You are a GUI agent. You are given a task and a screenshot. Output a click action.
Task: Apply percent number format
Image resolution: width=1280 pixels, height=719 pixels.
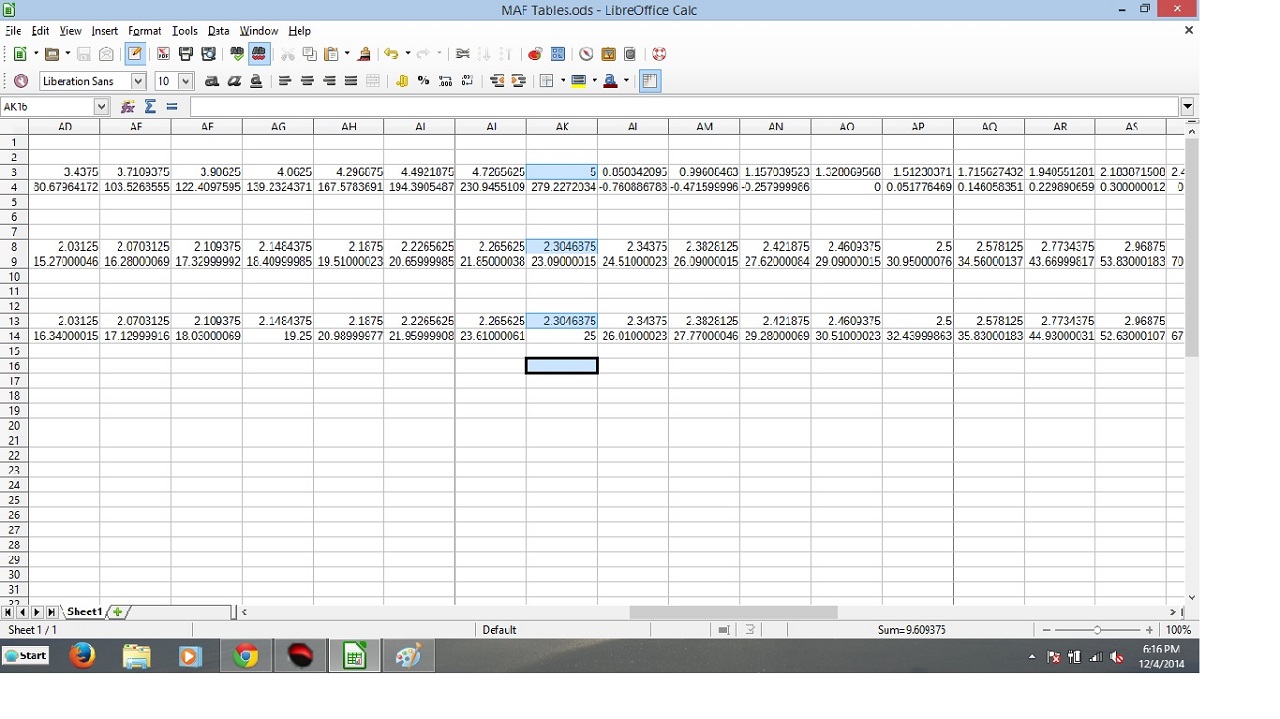coord(424,81)
